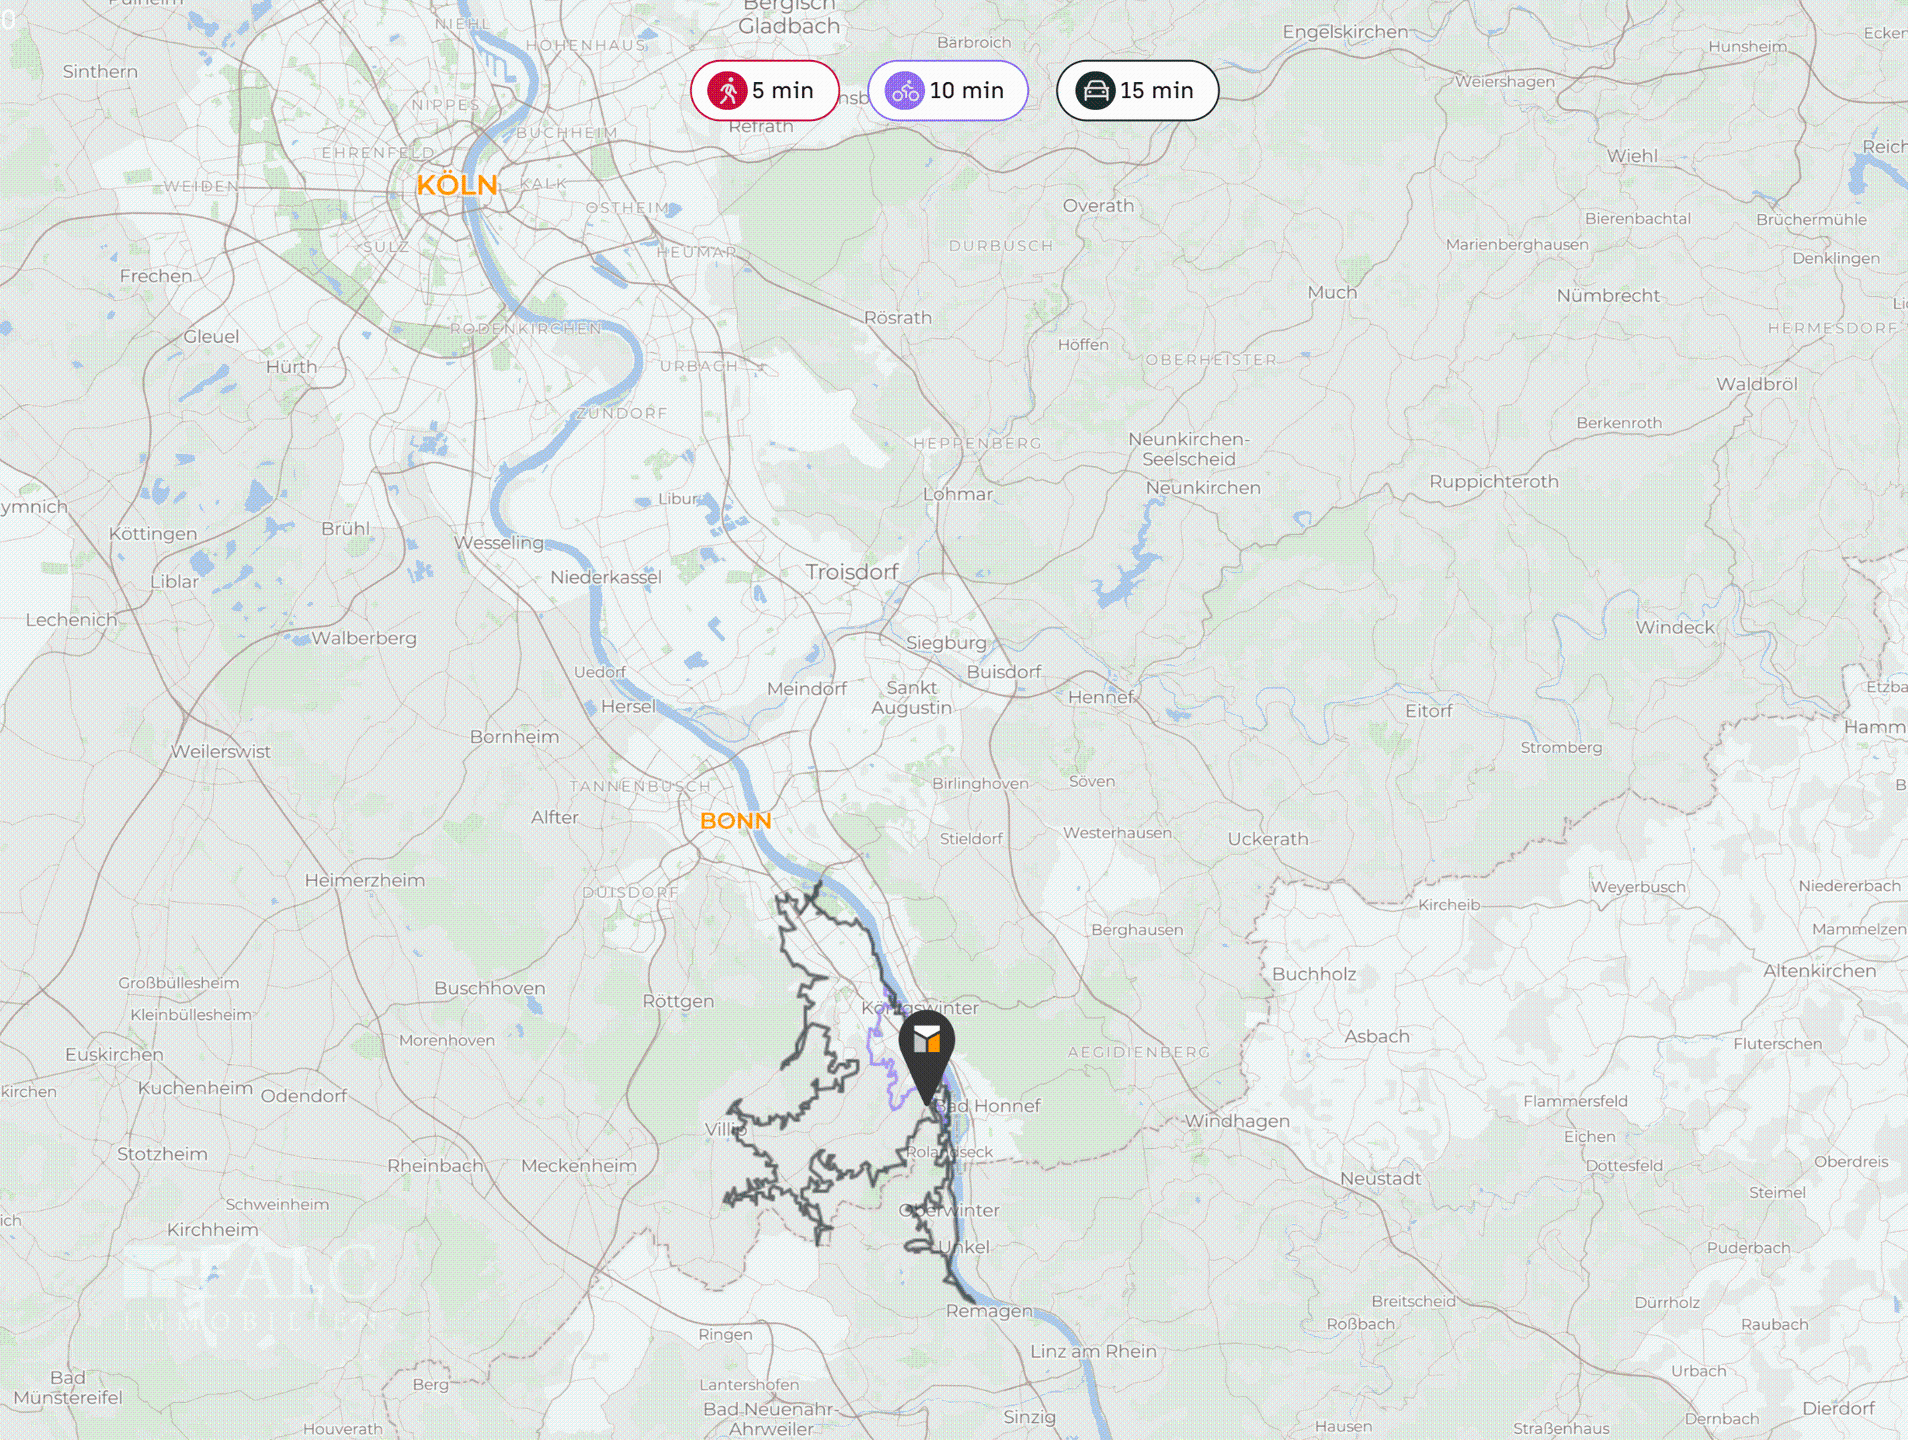
Task: Click the orange KÖLN city label
Action: (457, 185)
